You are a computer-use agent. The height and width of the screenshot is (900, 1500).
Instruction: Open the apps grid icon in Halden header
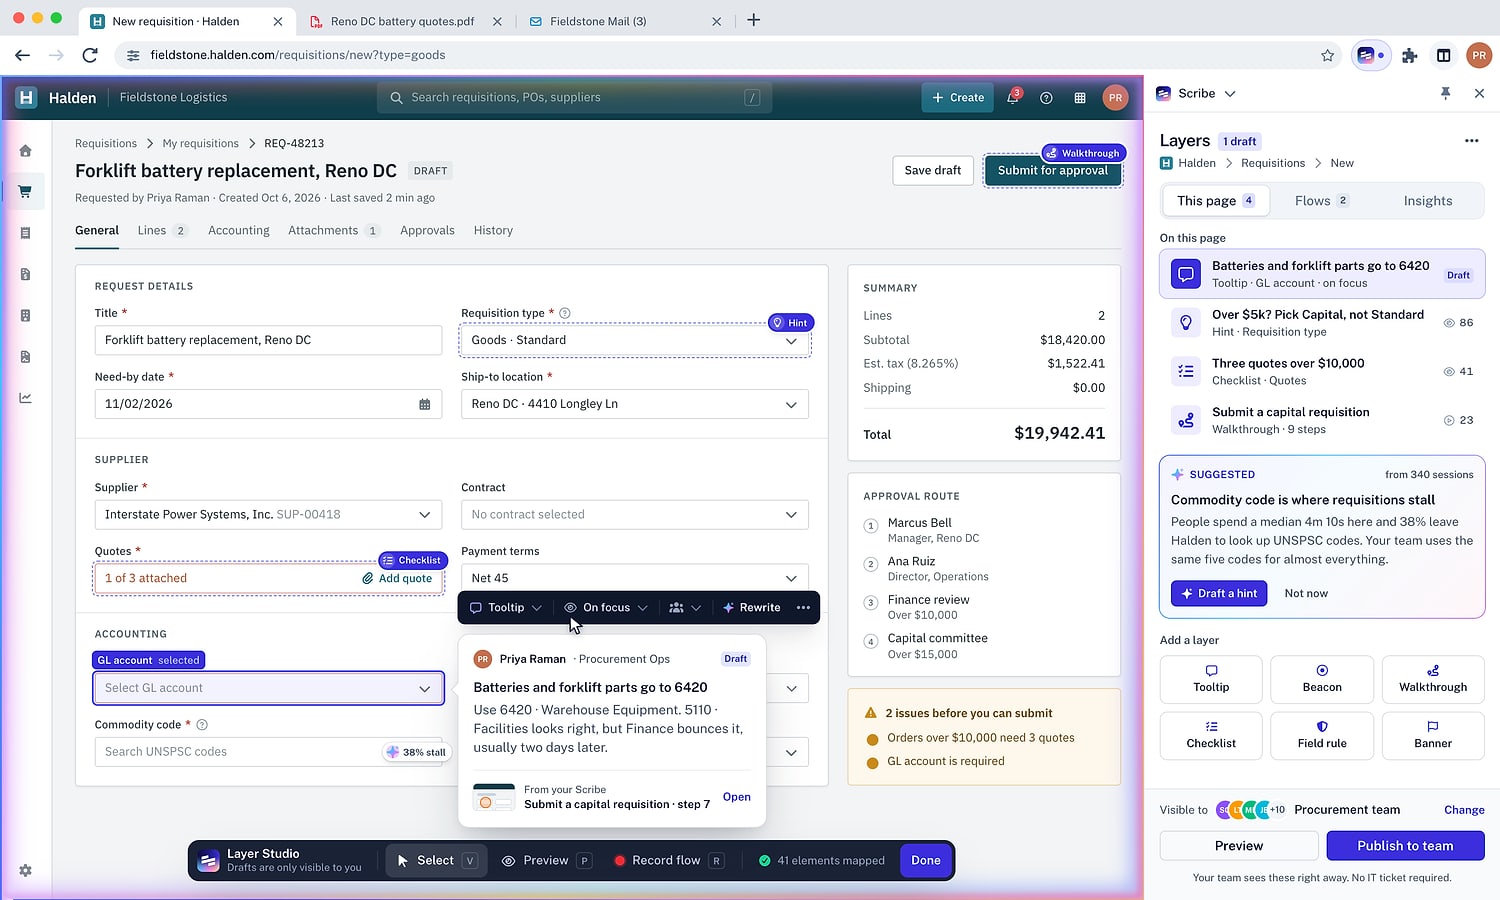[x=1080, y=98]
